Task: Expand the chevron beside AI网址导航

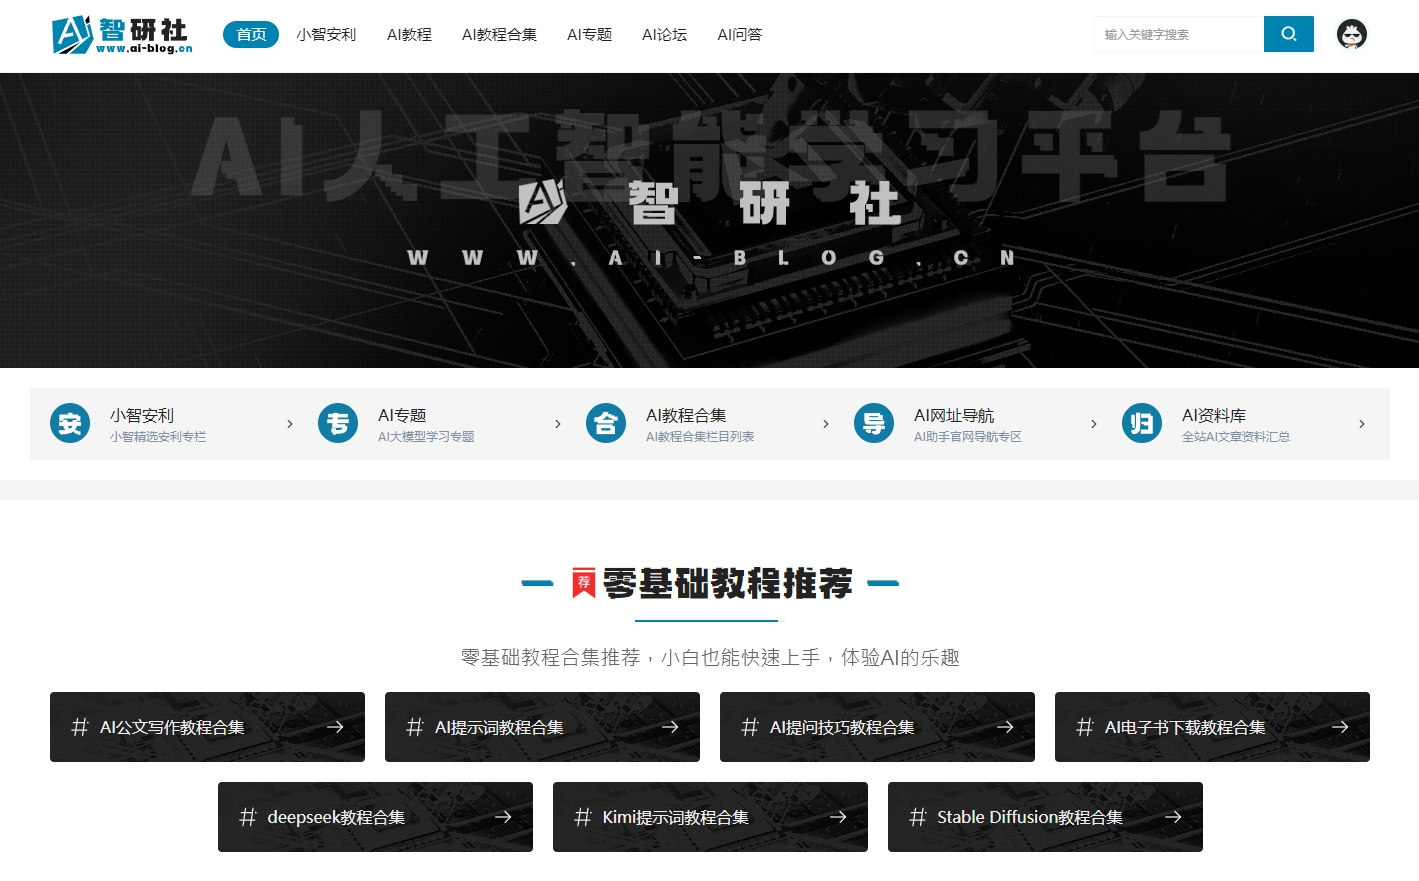Action: (x=1094, y=424)
